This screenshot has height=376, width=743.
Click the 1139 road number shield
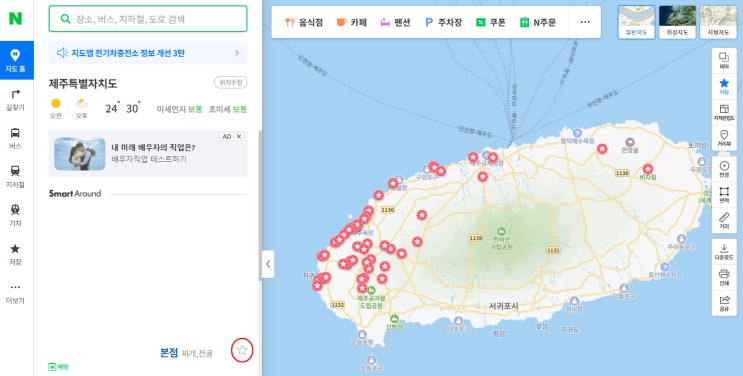(476, 238)
